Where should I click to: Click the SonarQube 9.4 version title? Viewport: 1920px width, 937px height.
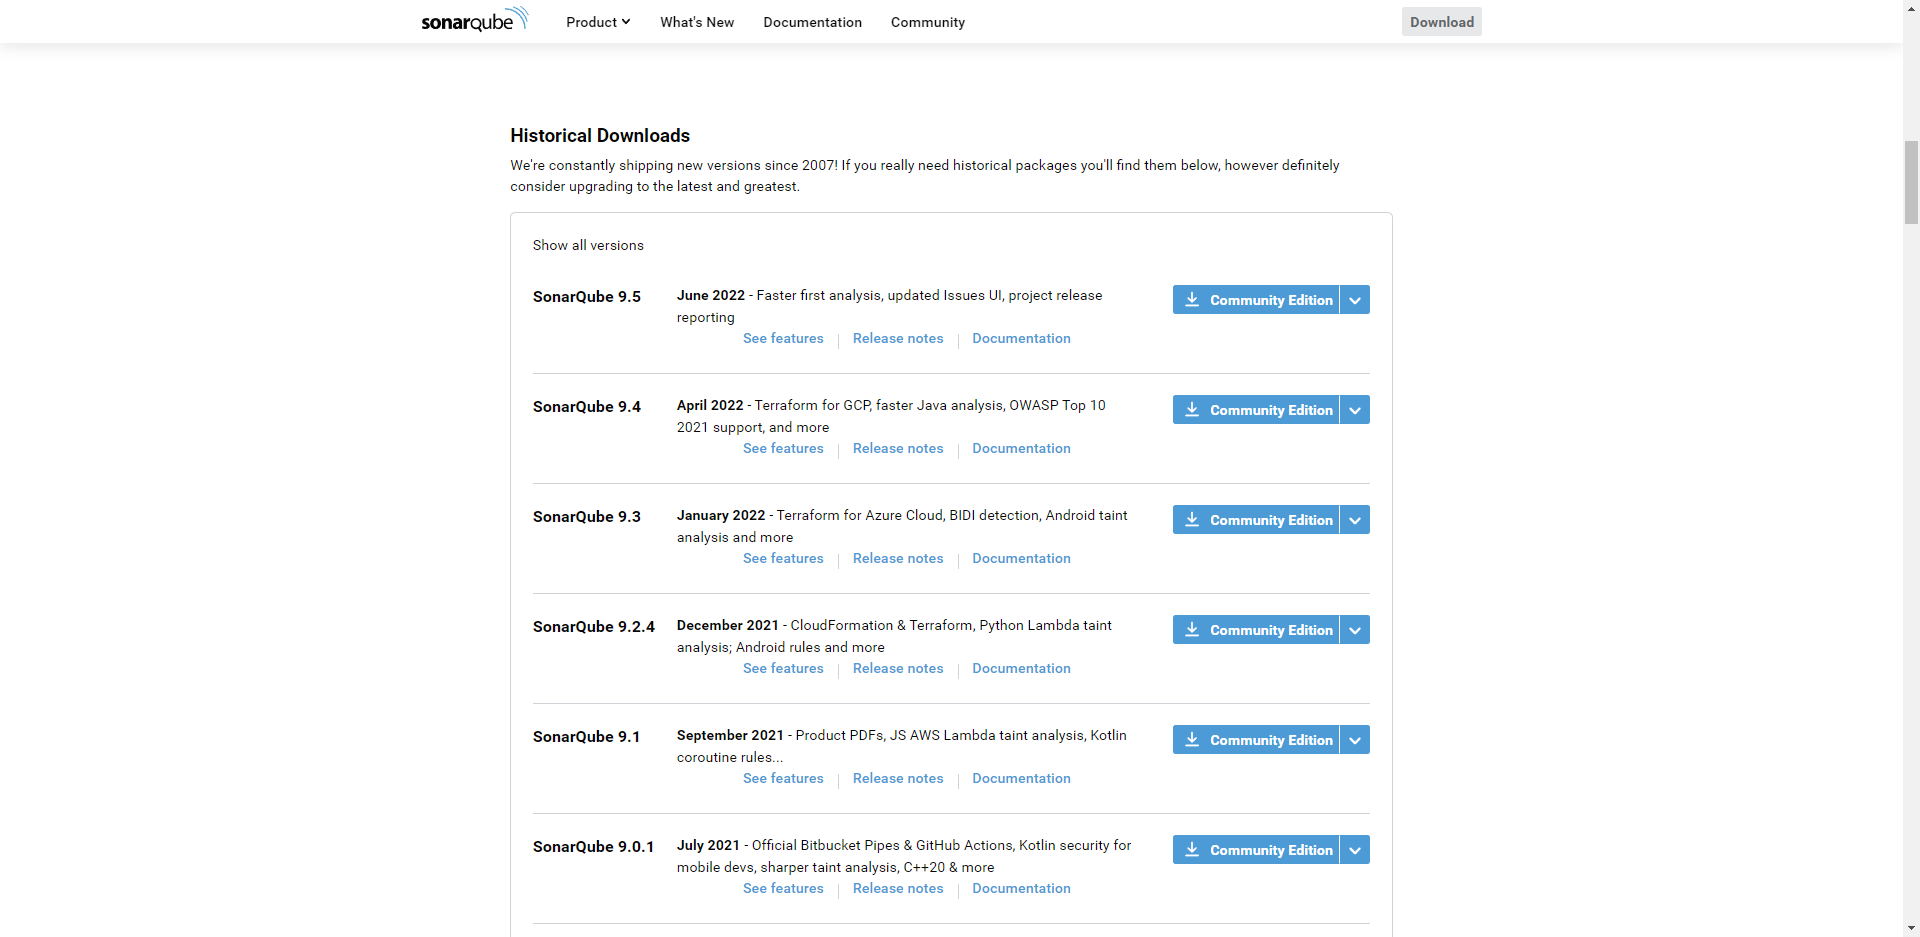(587, 407)
